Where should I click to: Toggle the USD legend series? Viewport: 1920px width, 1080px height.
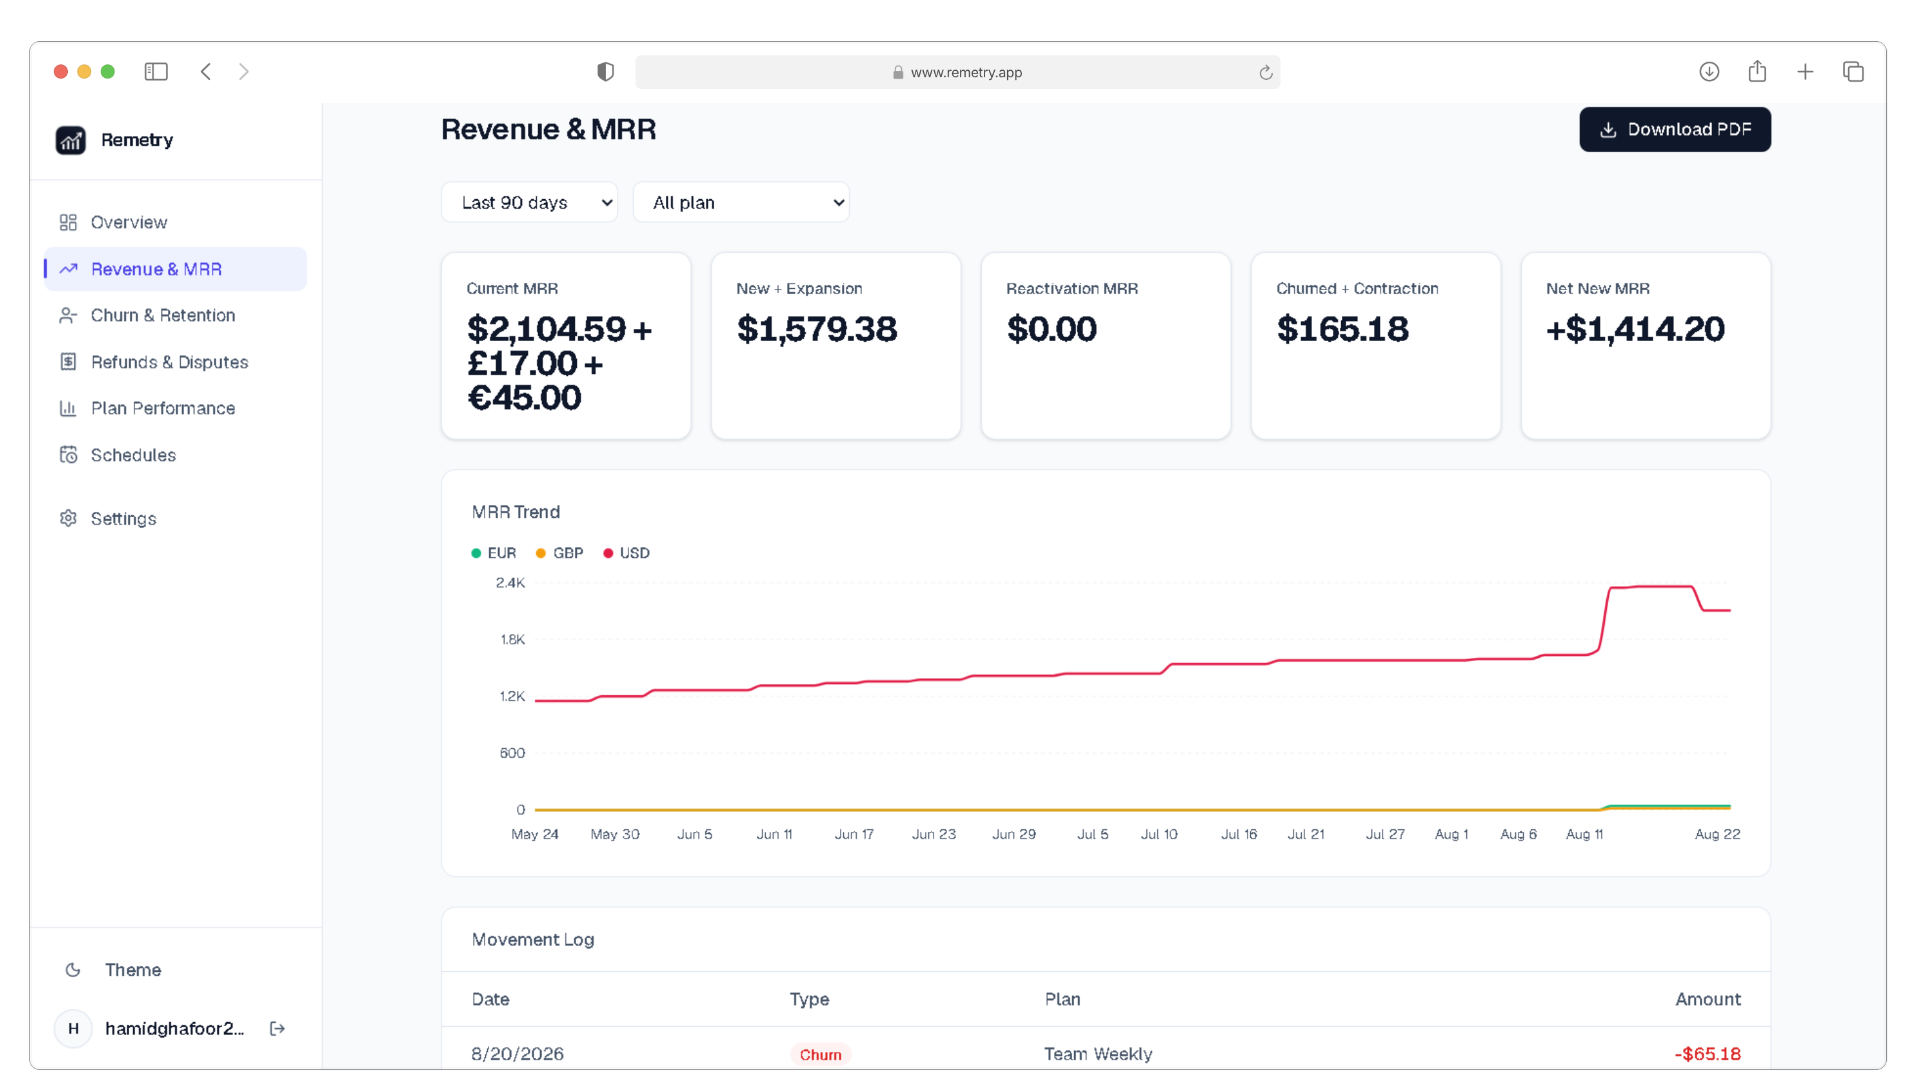[627, 553]
